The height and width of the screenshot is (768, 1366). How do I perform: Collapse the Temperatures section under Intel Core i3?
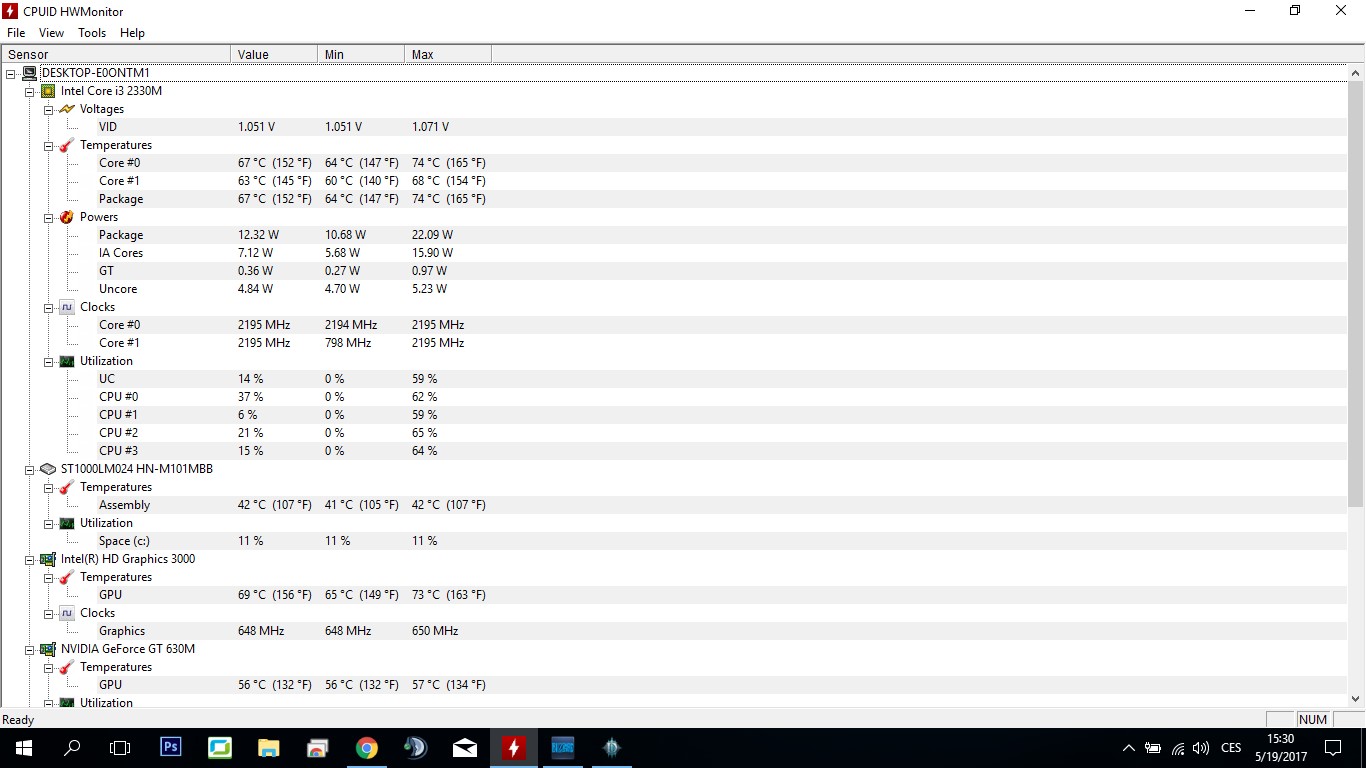pos(48,145)
